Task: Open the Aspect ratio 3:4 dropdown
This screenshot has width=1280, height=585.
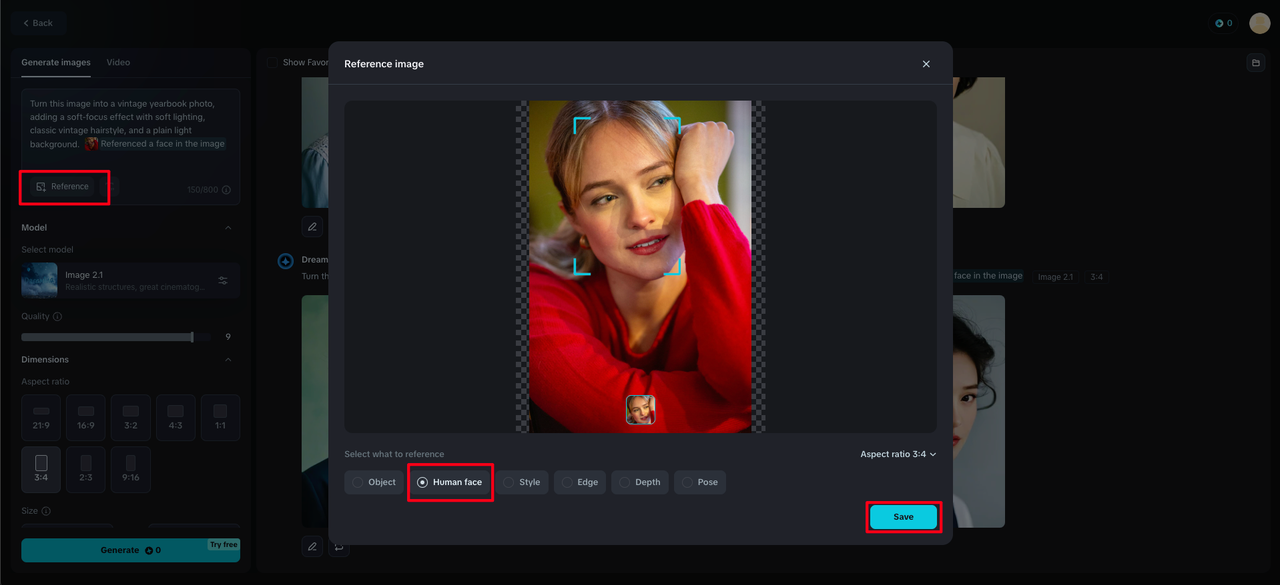Action: (898, 454)
